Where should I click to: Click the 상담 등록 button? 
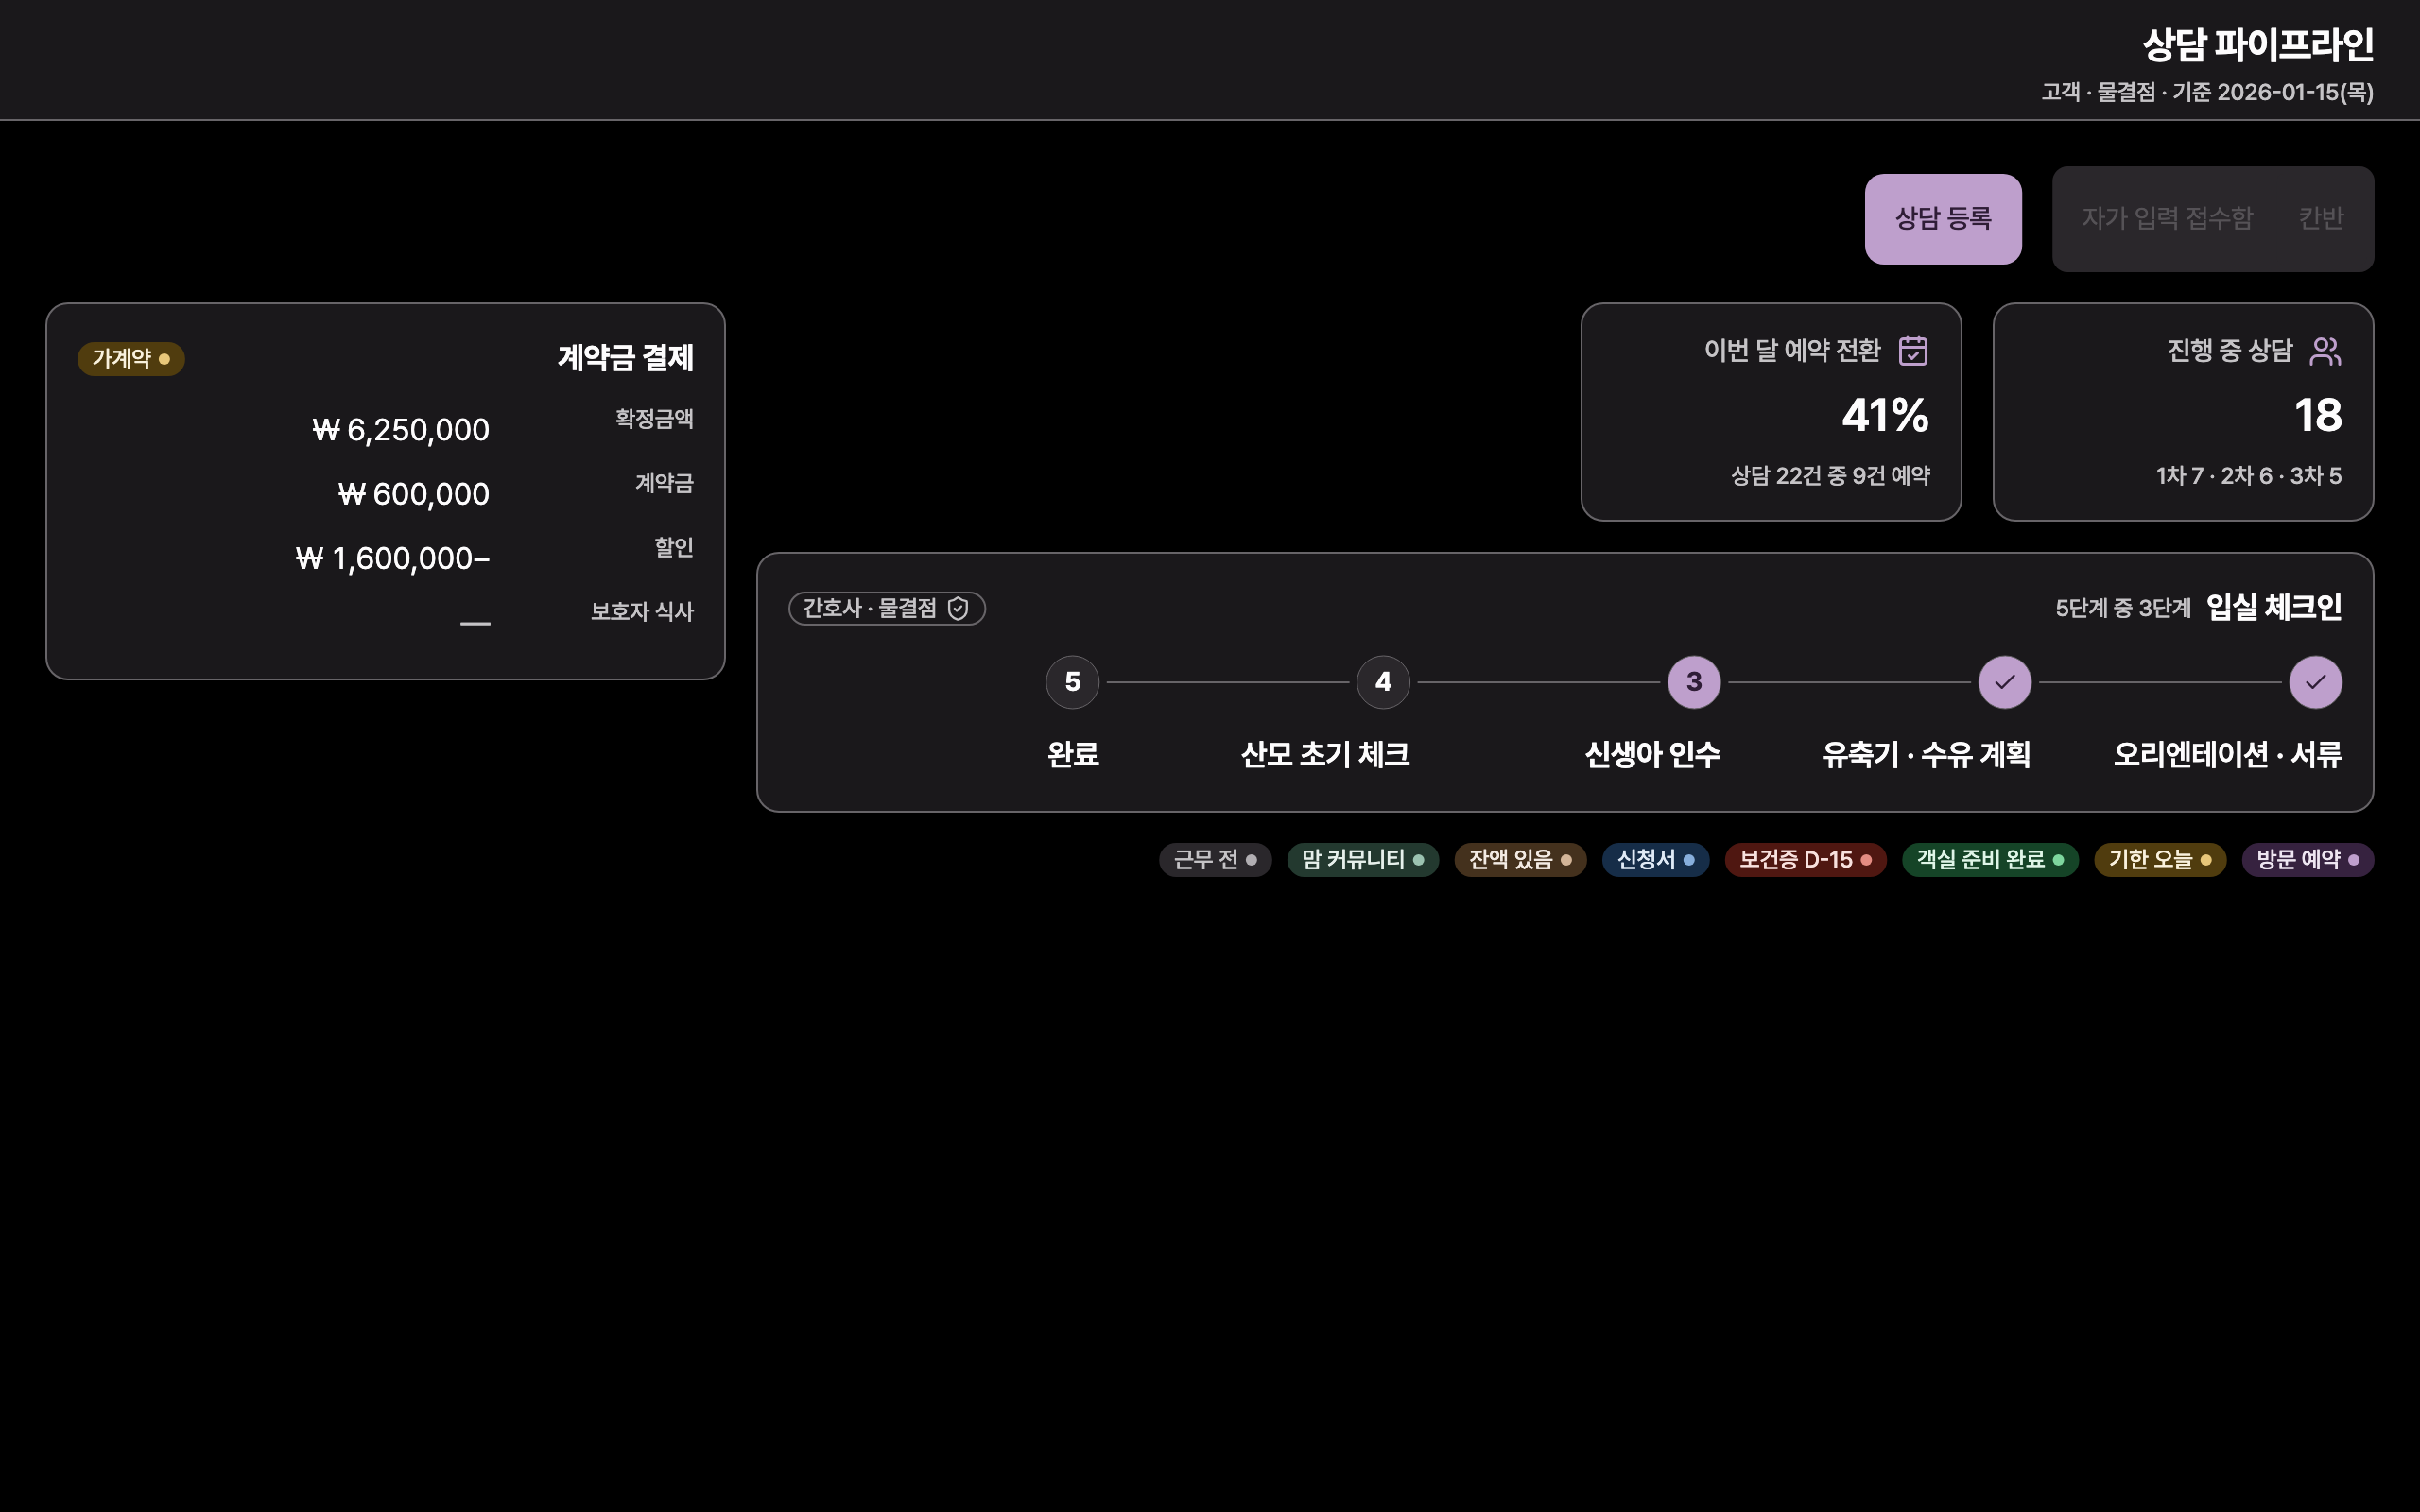pos(1943,219)
